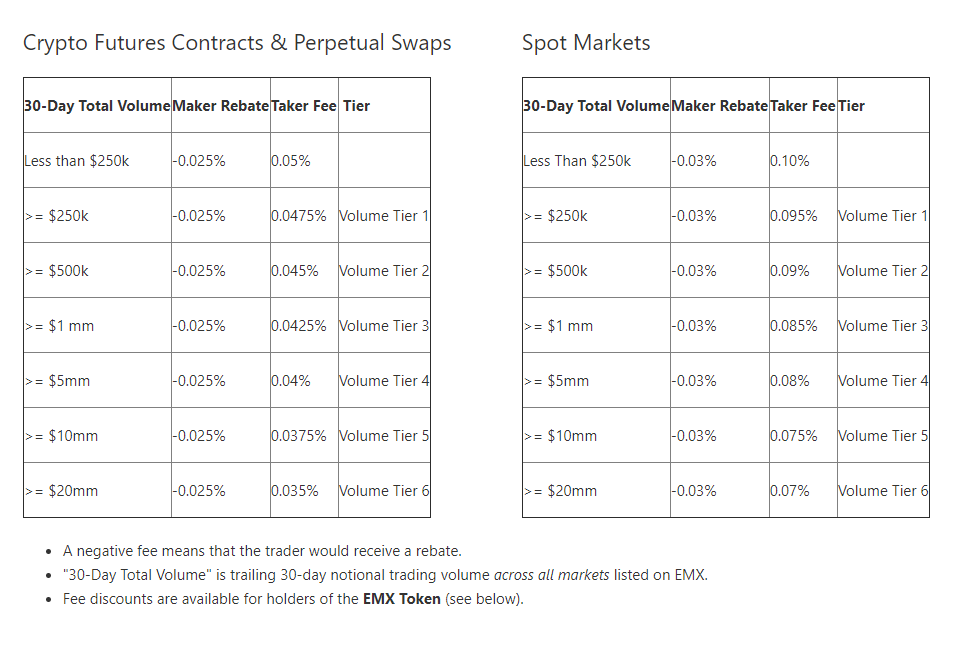The image size is (957, 659).
Task: Click the 0.0475% taker fee cell
Action: coord(298,216)
